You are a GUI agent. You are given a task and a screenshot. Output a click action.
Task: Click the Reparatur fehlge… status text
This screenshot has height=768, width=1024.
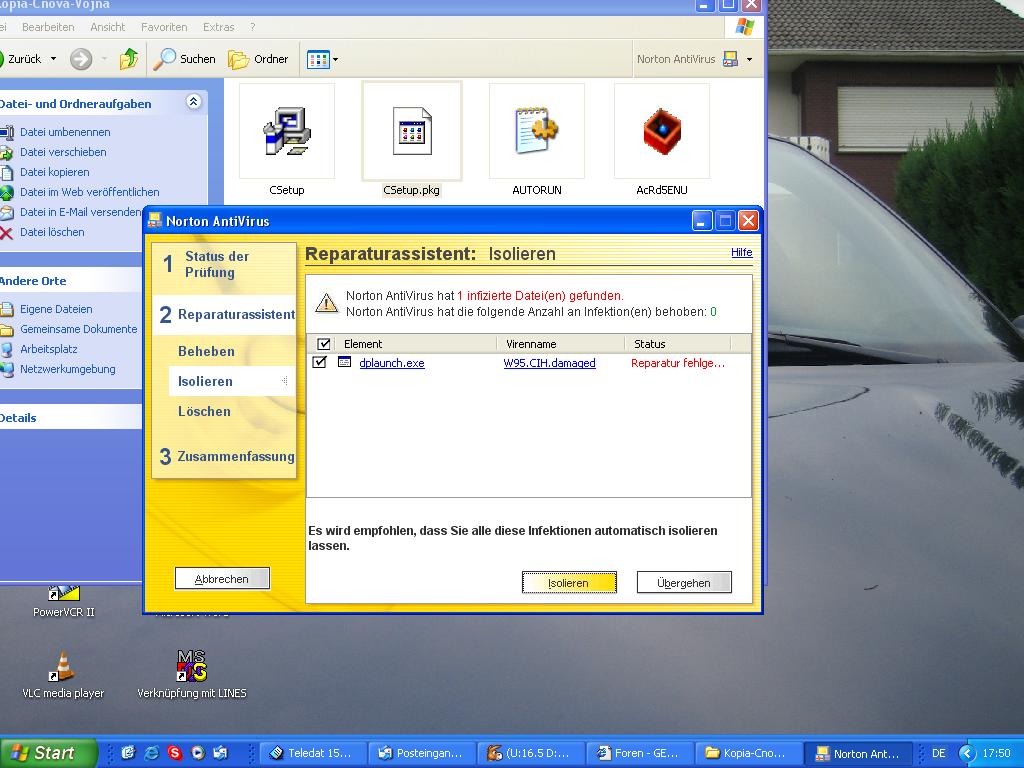point(678,363)
